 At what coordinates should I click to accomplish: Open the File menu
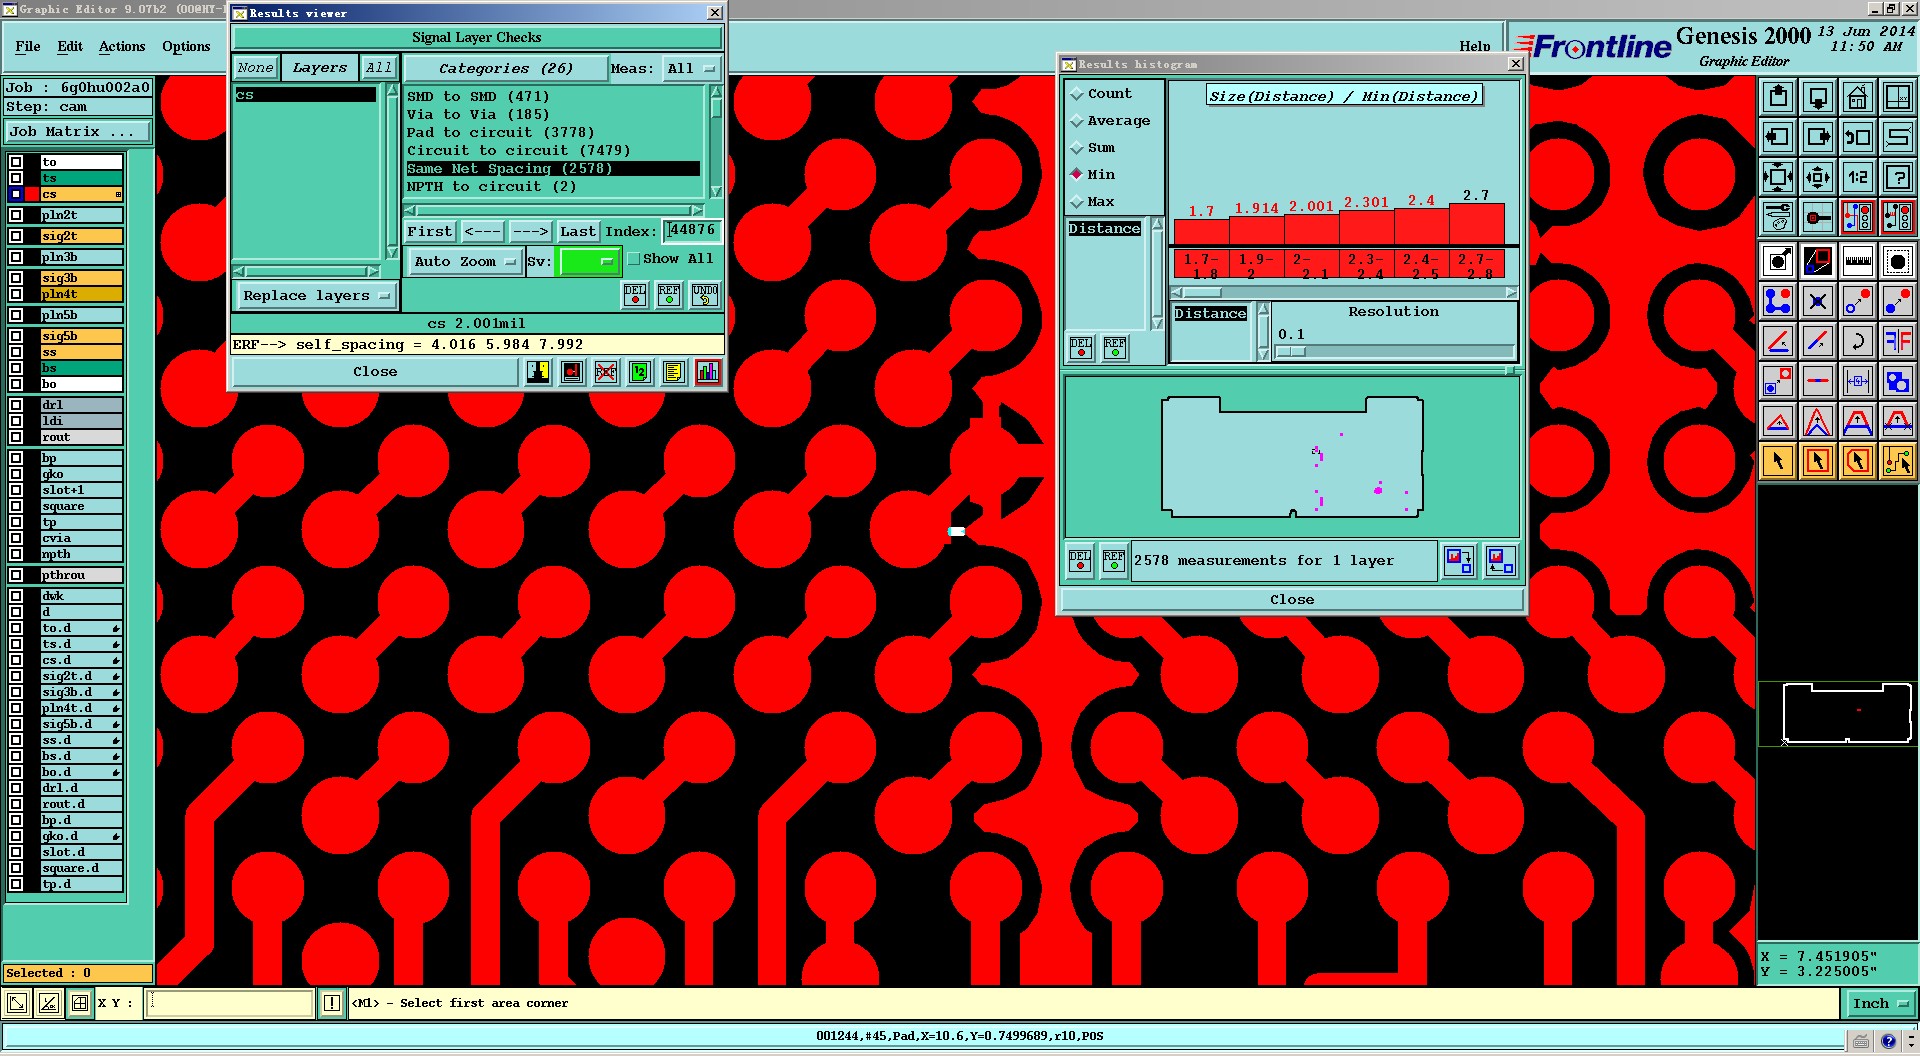click(28, 46)
